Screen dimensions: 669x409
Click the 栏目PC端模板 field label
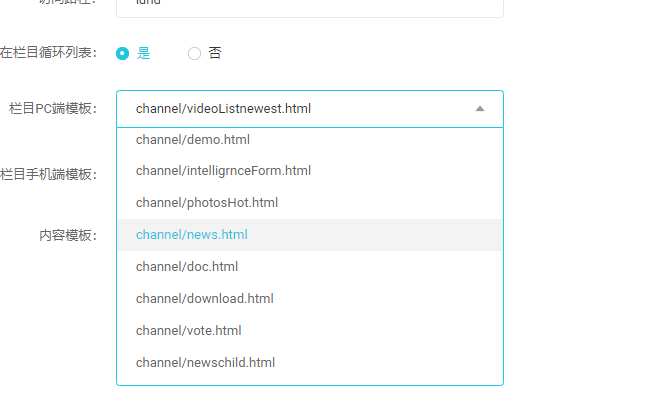53,108
